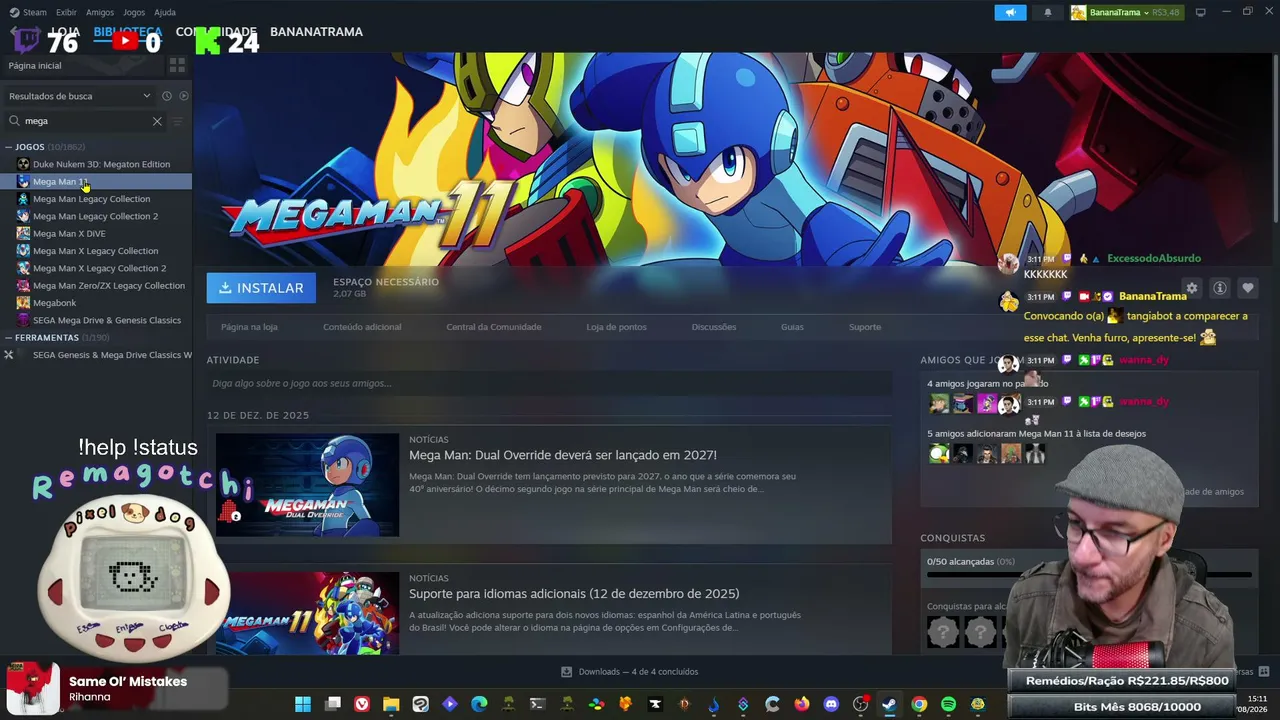This screenshot has height=720, width=1280.
Task: Open Spotify from taskbar
Action: coord(948,704)
